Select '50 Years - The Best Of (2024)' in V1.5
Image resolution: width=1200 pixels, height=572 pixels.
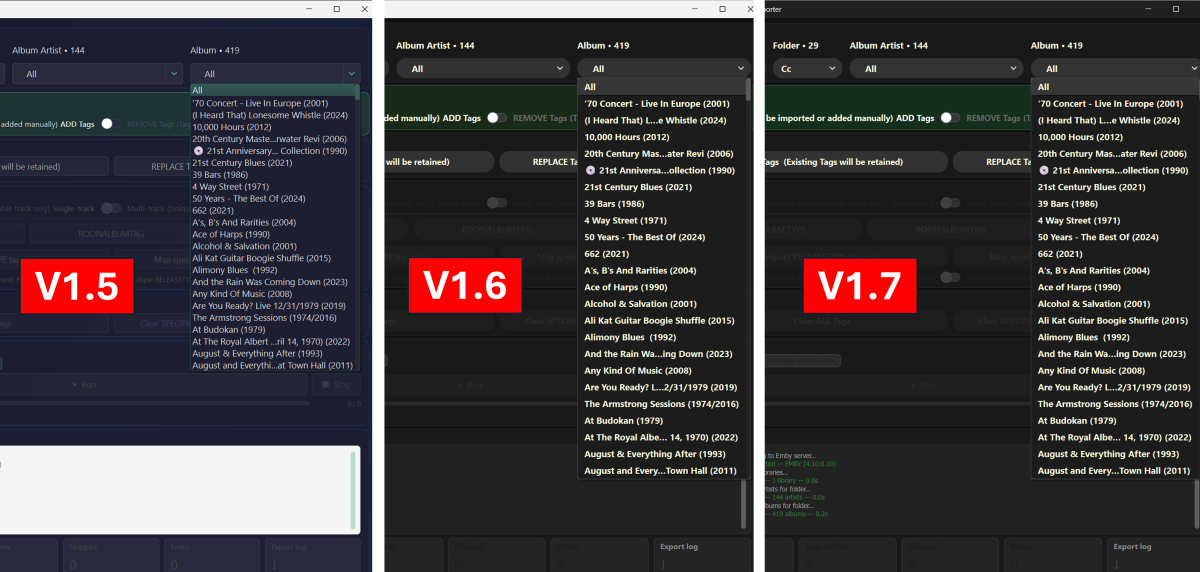click(273, 198)
